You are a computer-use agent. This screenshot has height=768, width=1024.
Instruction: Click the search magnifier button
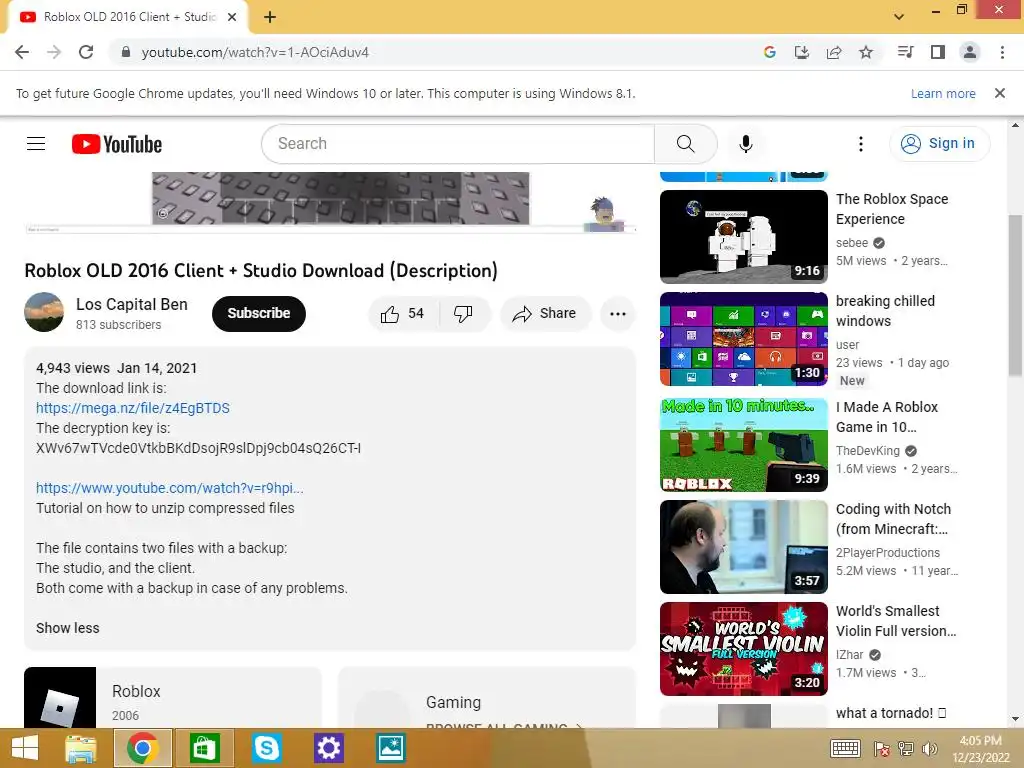[685, 144]
